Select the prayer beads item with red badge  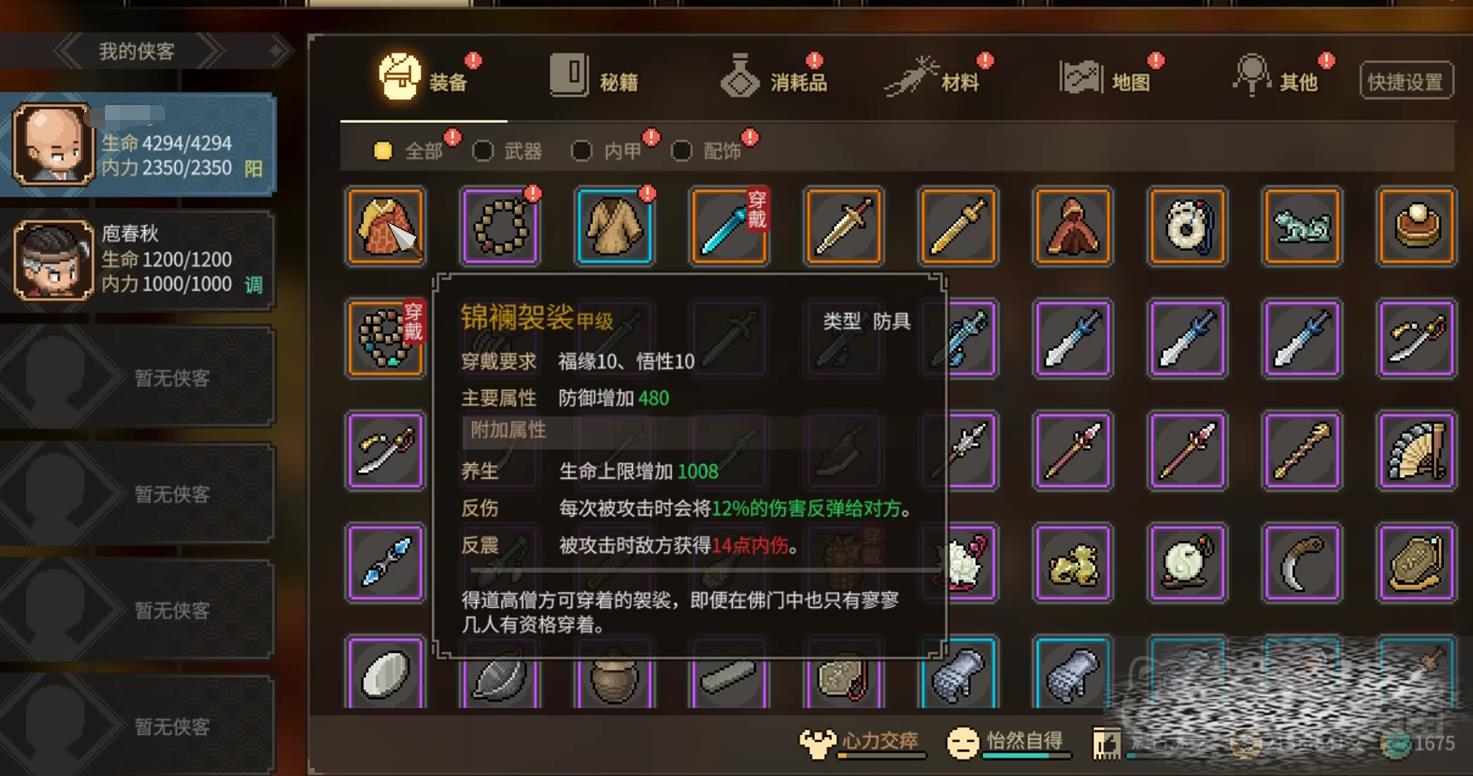tap(500, 226)
